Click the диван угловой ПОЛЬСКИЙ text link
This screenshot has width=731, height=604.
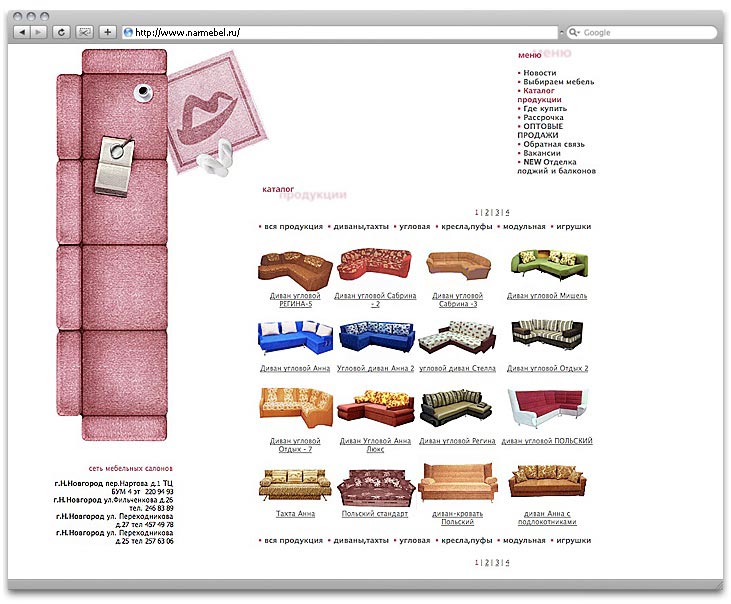pyautogui.click(x=547, y=441)
